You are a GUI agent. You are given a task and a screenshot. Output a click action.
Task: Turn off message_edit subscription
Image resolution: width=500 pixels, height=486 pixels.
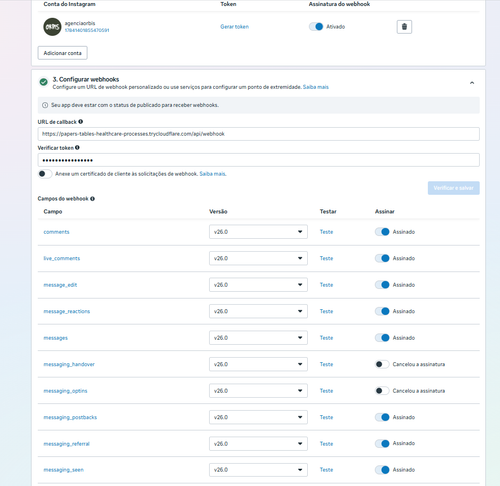382,285
